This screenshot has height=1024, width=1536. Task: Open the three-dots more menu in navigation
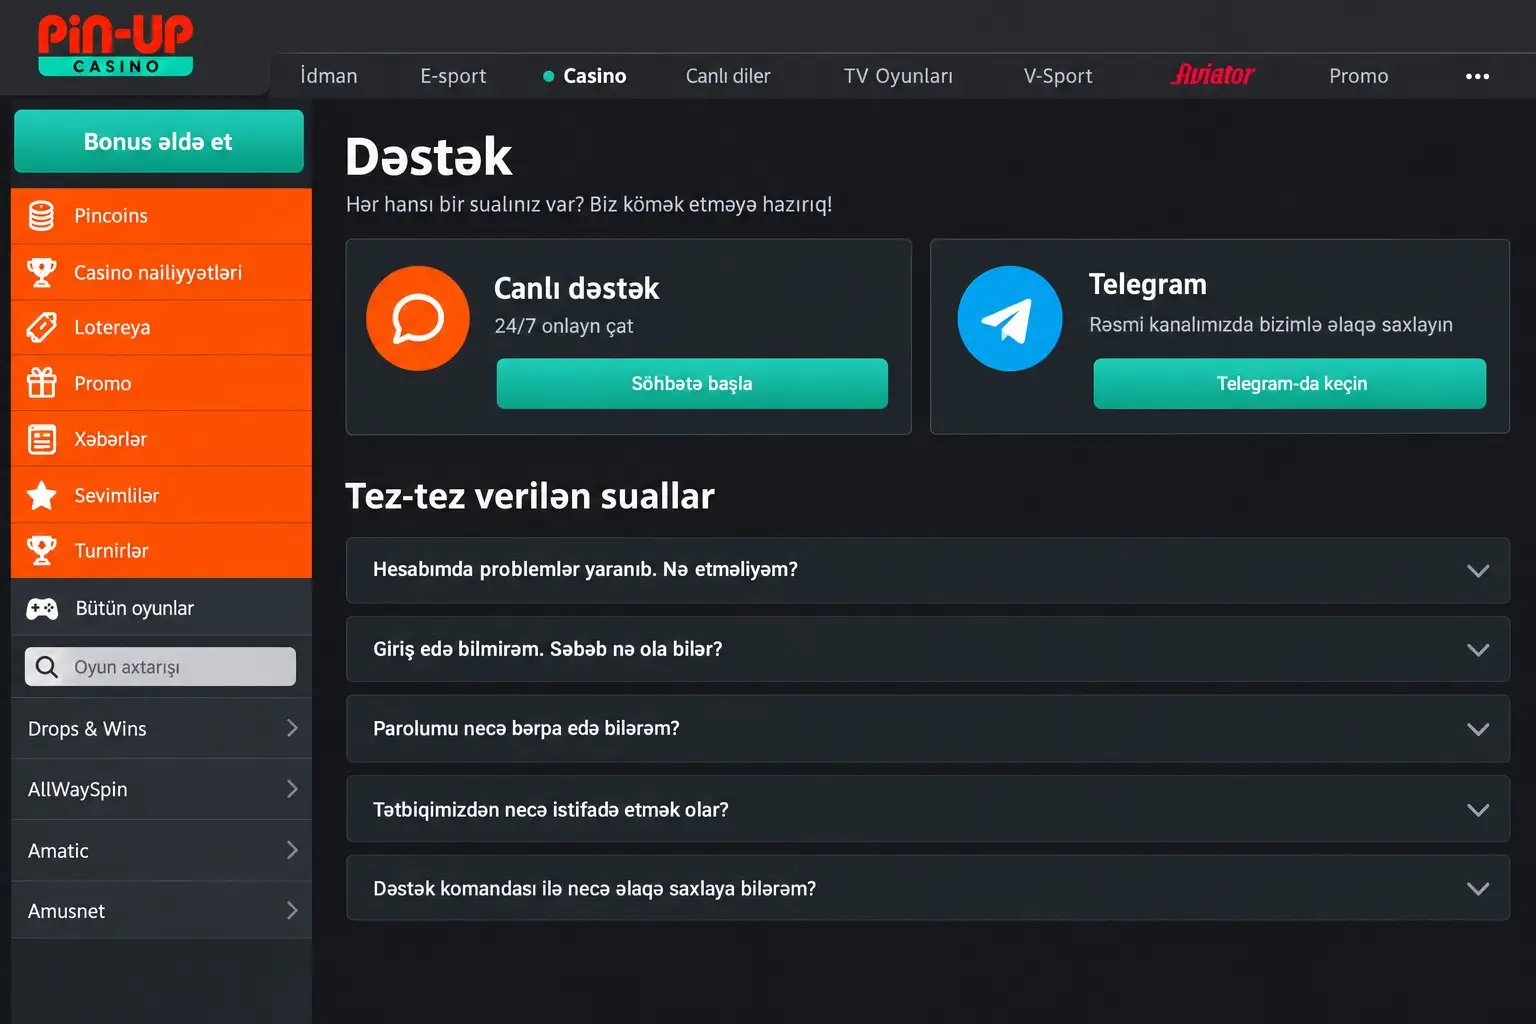(x=1477, y=76)
